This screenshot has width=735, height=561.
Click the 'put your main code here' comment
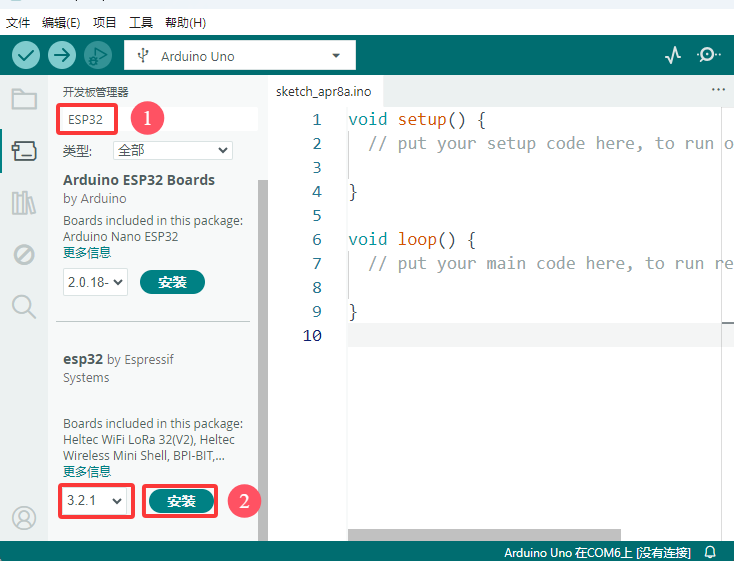(550, 263)
